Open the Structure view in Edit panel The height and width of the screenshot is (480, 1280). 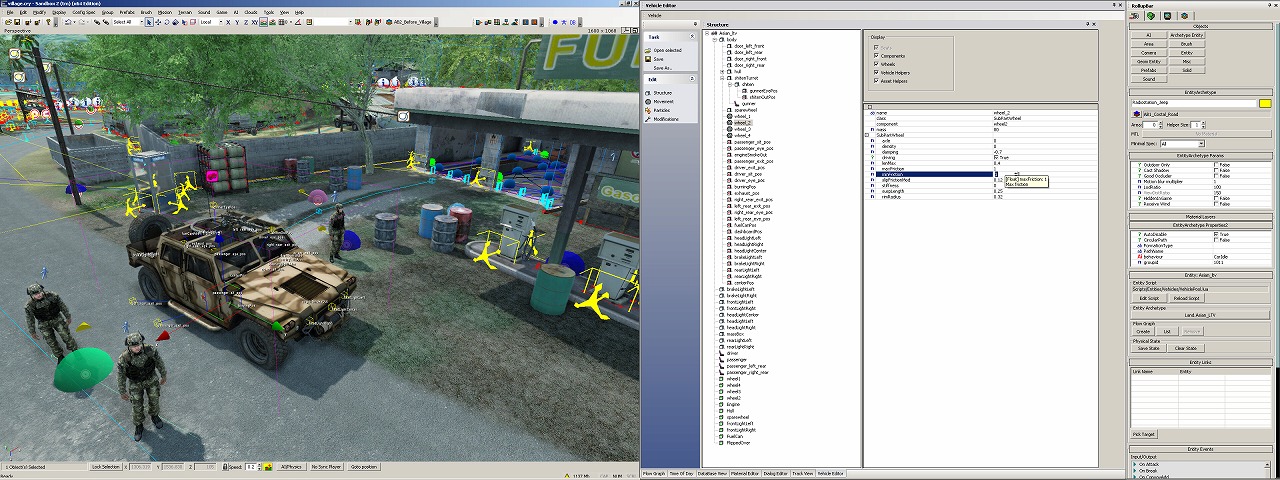tap(662, 92)
